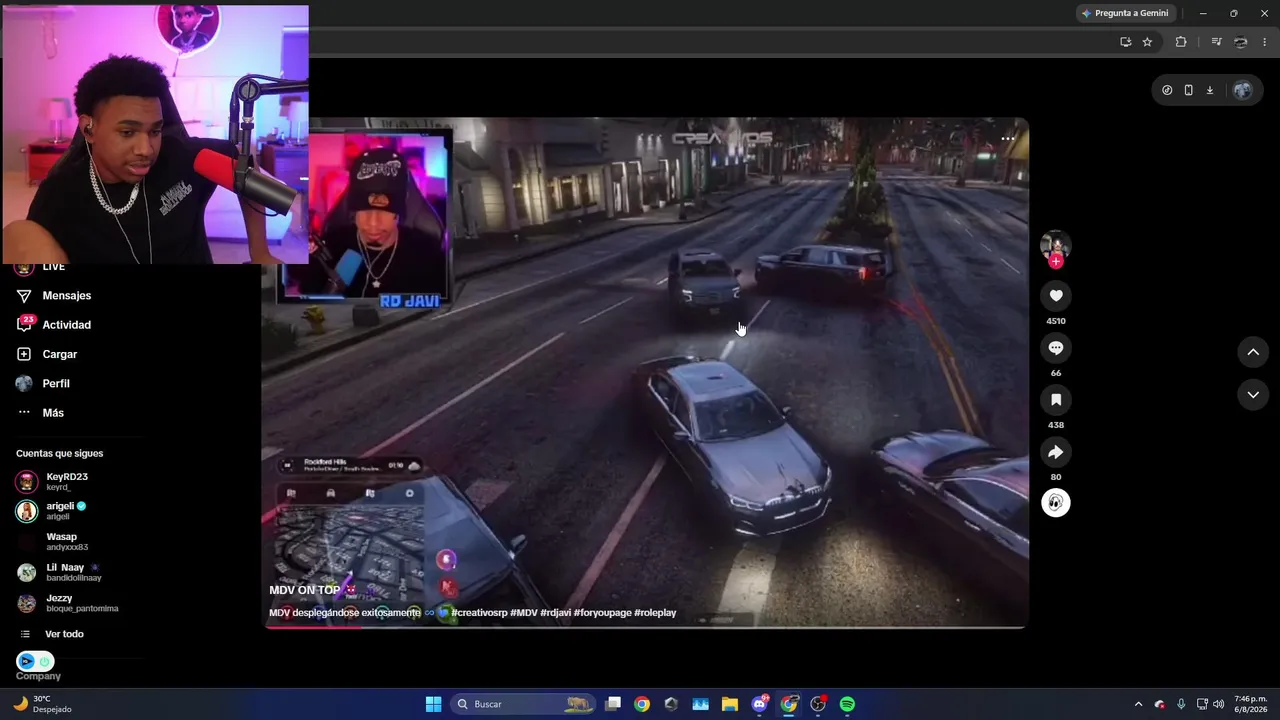
Task: Open the spinning sound disc icon
Action: pyautogui.click(x=1055, y=502)
